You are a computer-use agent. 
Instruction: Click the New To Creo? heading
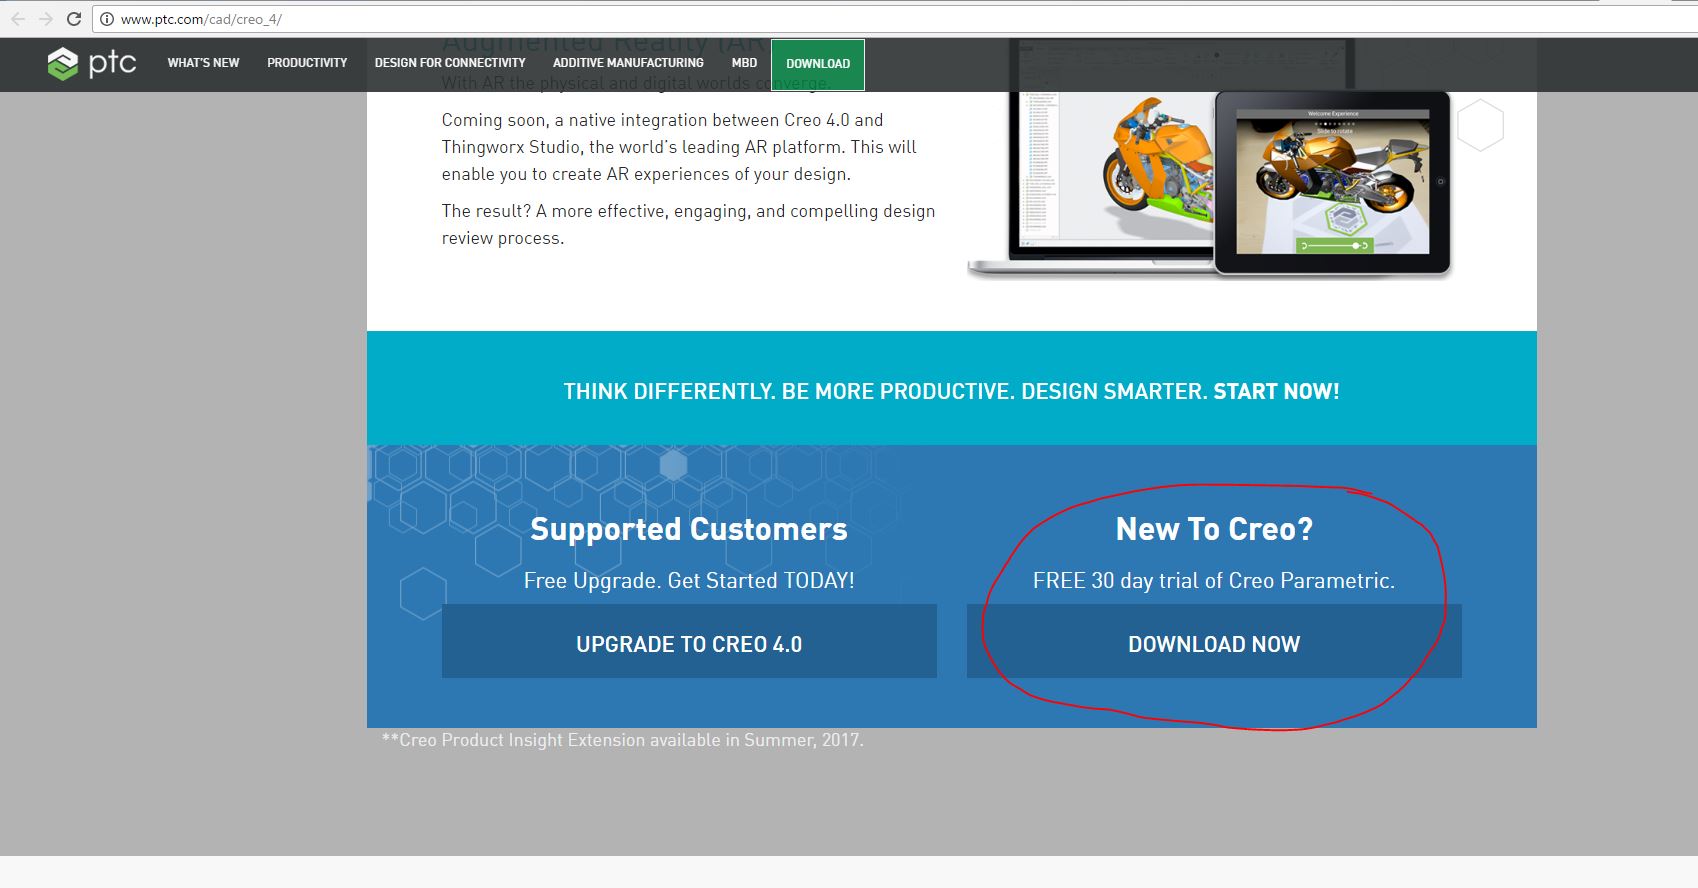pyautogui.click(x=1214, y=529)
